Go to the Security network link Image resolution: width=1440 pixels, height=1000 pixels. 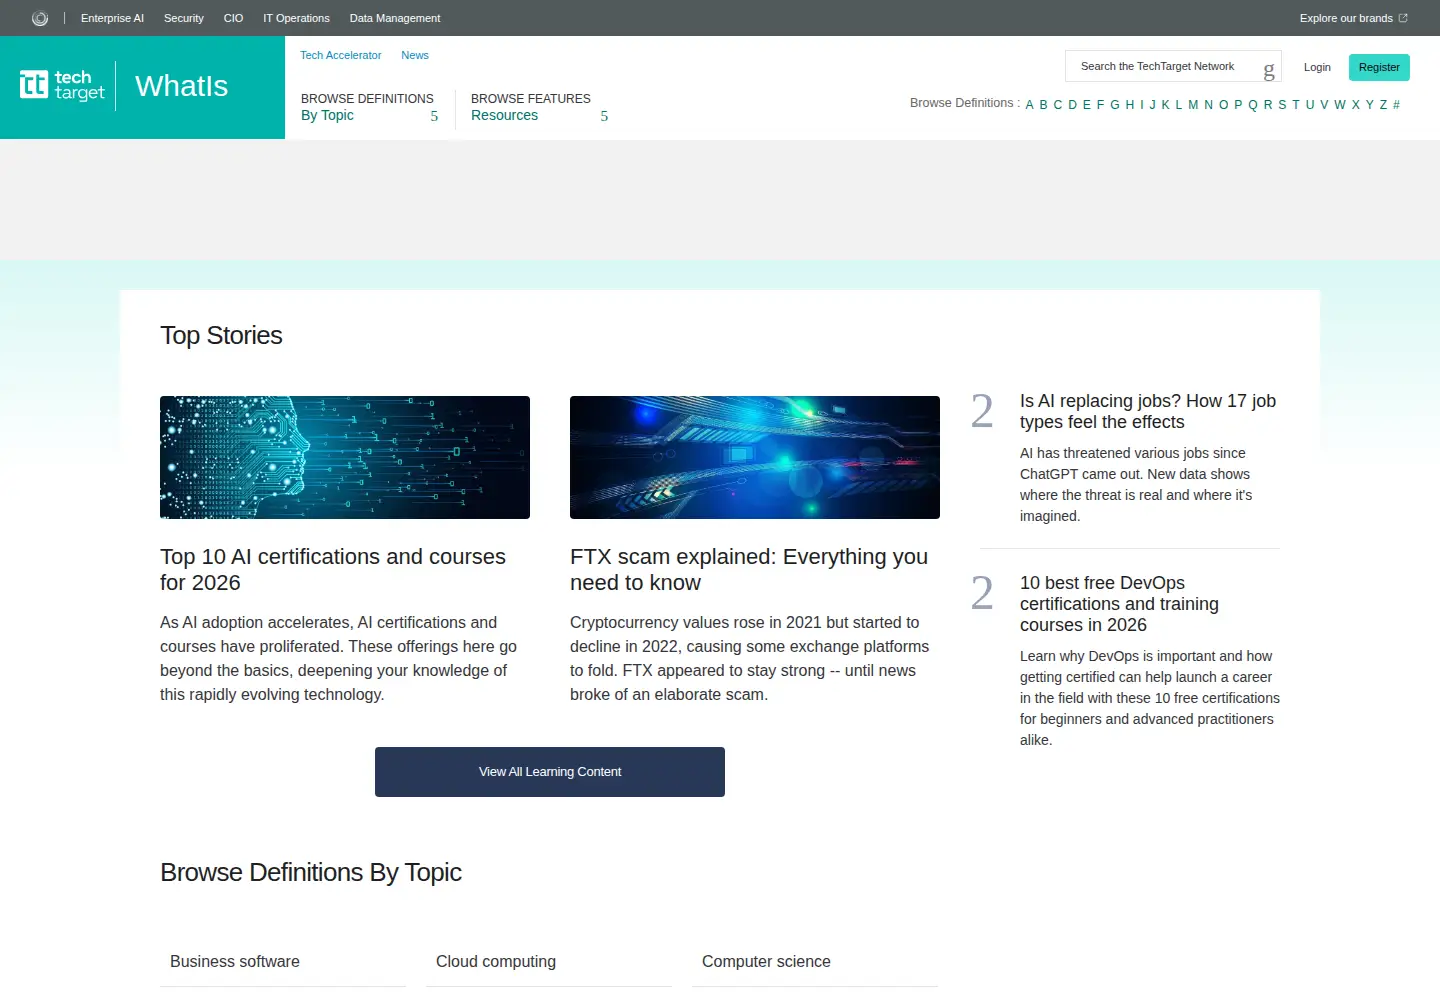pos(184,18)
